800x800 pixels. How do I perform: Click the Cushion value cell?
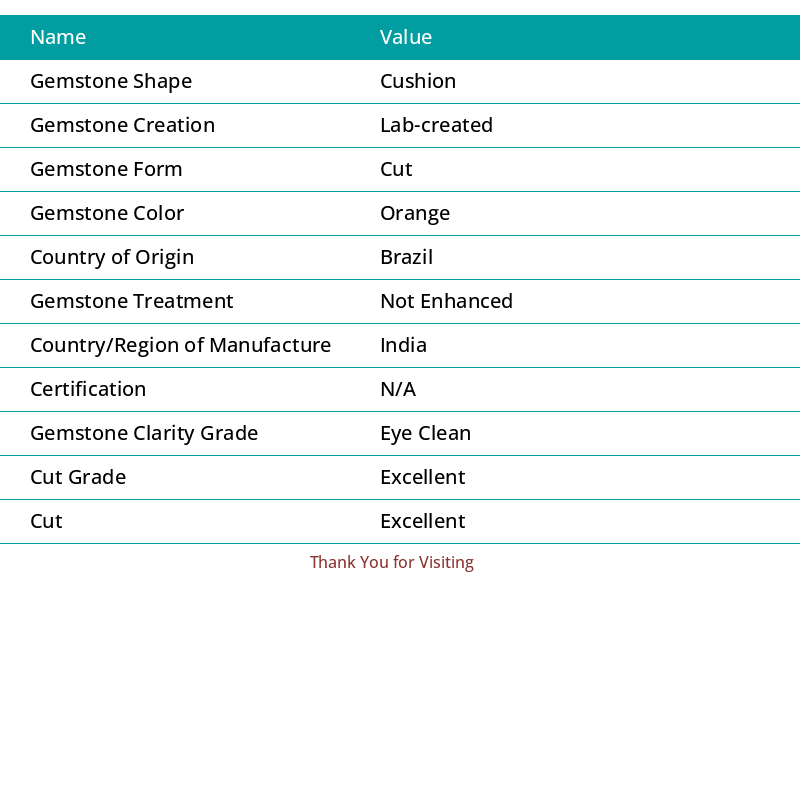tap(418, 81)
